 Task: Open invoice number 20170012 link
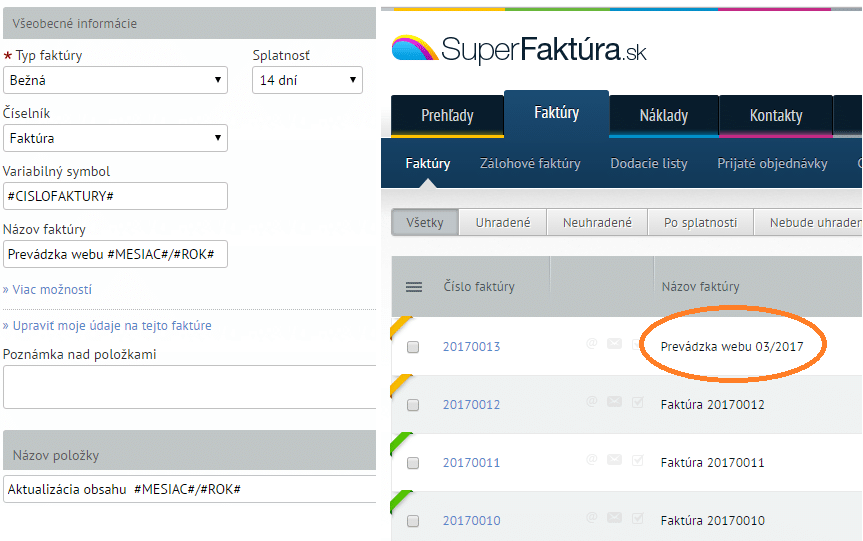472,405
